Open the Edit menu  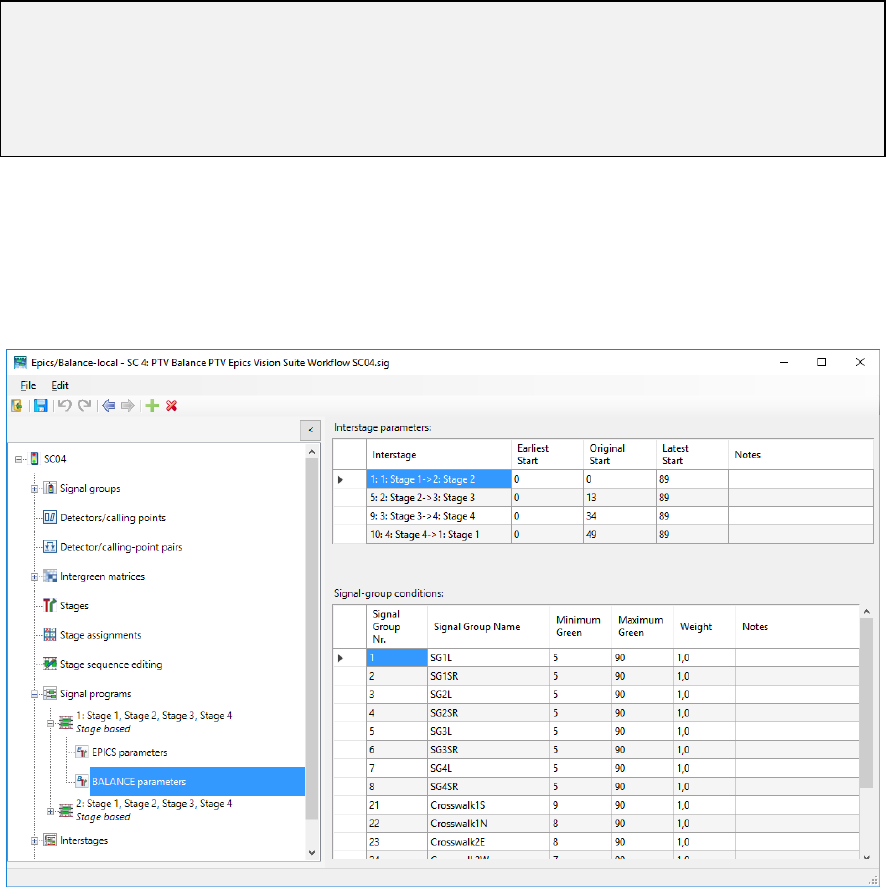coord(60,385)
